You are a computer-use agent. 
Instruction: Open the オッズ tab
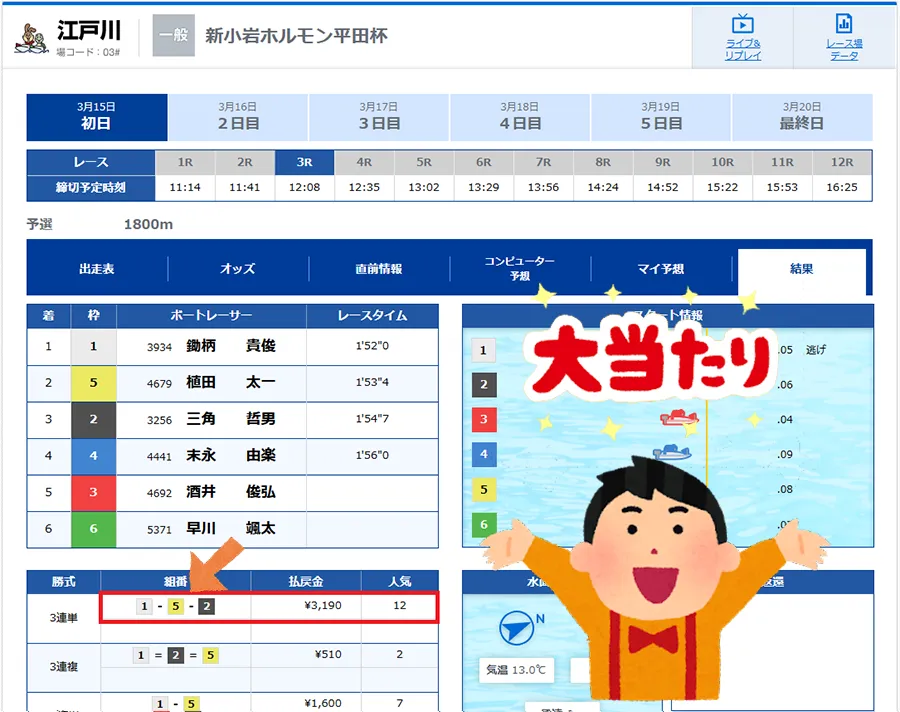pyautogui.click(x=238, y=269)
